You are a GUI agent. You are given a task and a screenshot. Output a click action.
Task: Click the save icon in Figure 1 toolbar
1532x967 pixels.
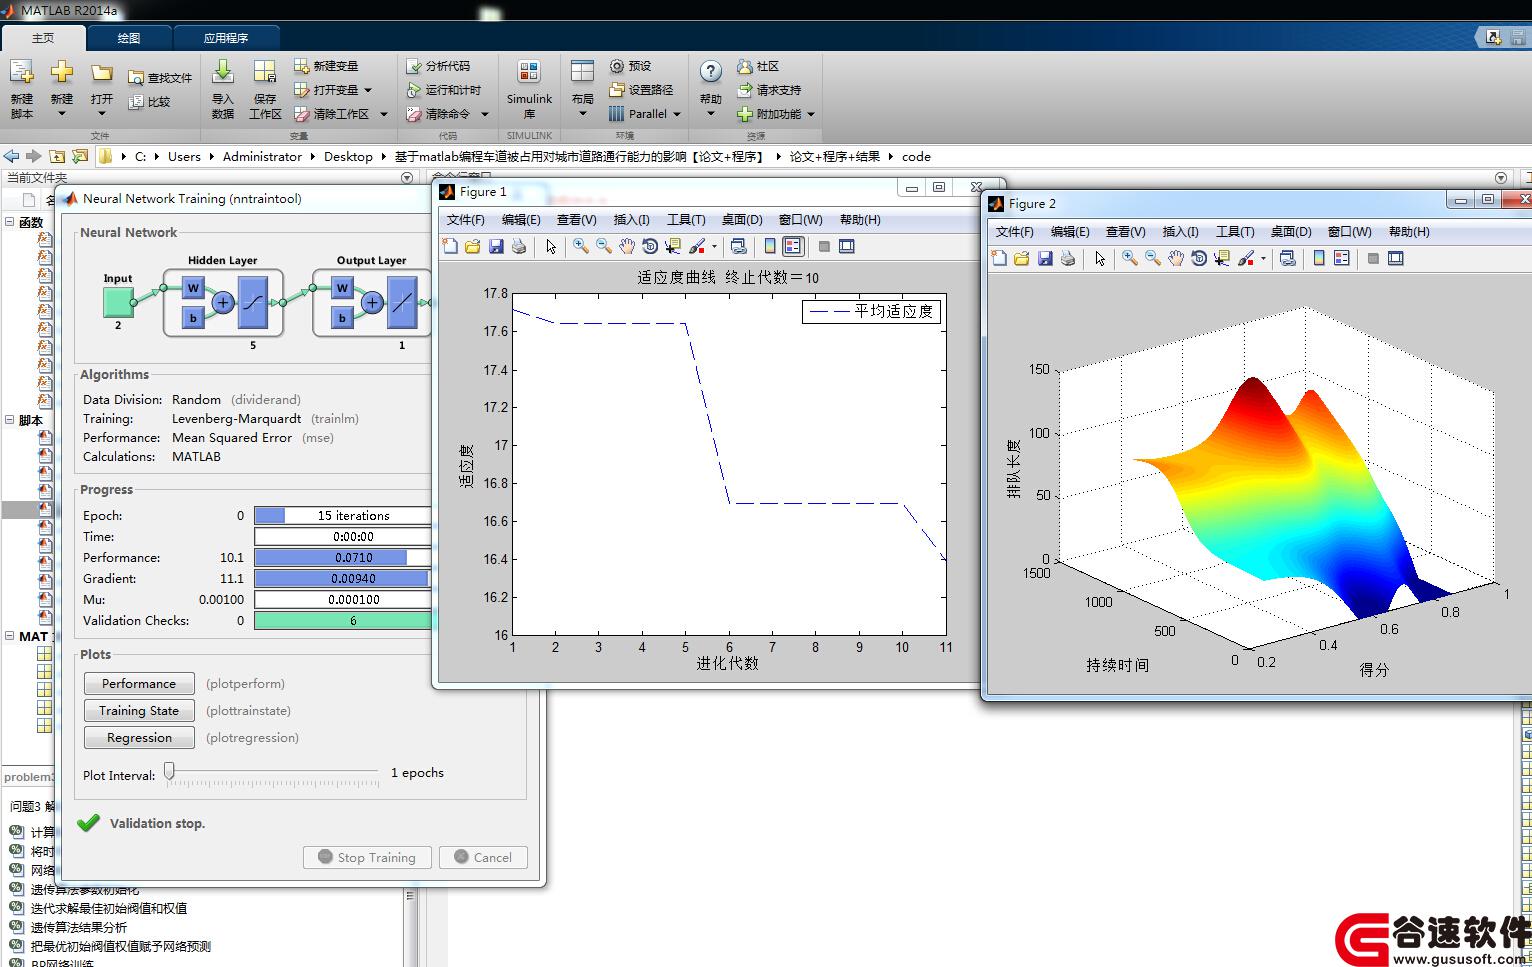point(496,246)
